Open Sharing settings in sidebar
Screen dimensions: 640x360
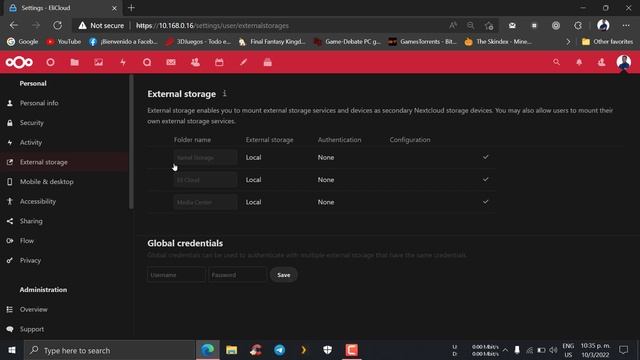[31, 221]
